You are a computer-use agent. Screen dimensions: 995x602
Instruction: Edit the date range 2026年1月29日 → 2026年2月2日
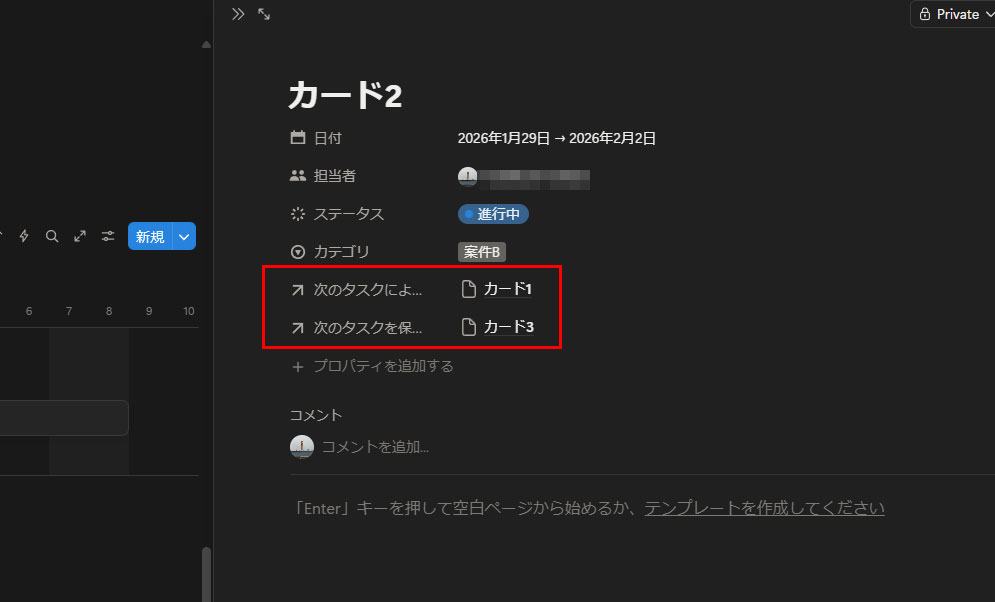[556, 138]
